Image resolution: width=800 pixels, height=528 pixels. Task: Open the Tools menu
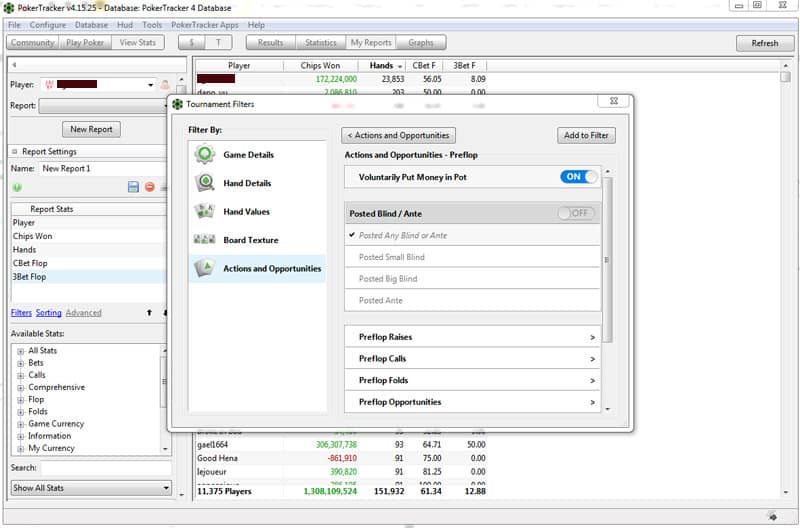point(152,24)
